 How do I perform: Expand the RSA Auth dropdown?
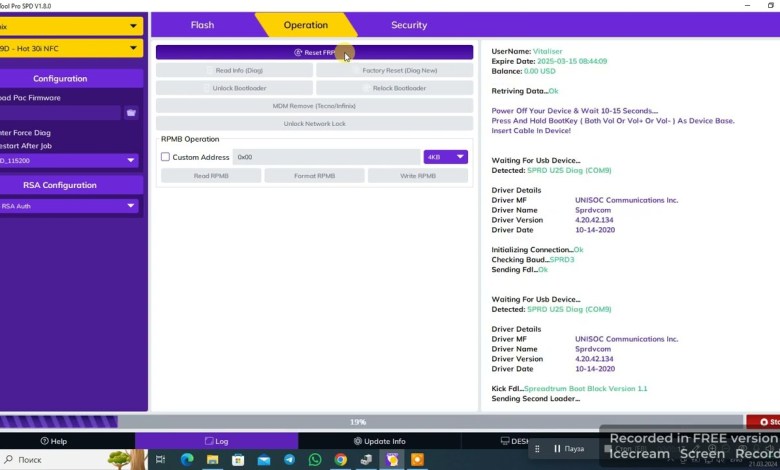point(70,206)
